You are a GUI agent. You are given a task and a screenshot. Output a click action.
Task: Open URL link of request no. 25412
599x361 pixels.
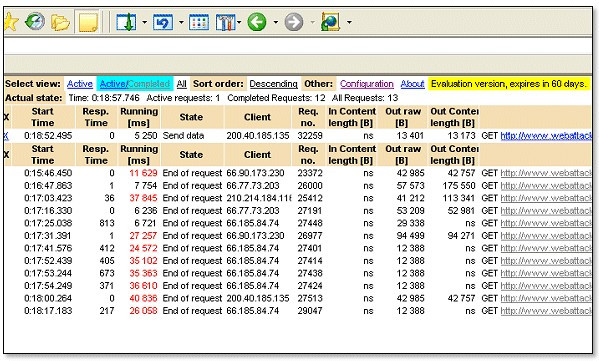pos(546,198)
